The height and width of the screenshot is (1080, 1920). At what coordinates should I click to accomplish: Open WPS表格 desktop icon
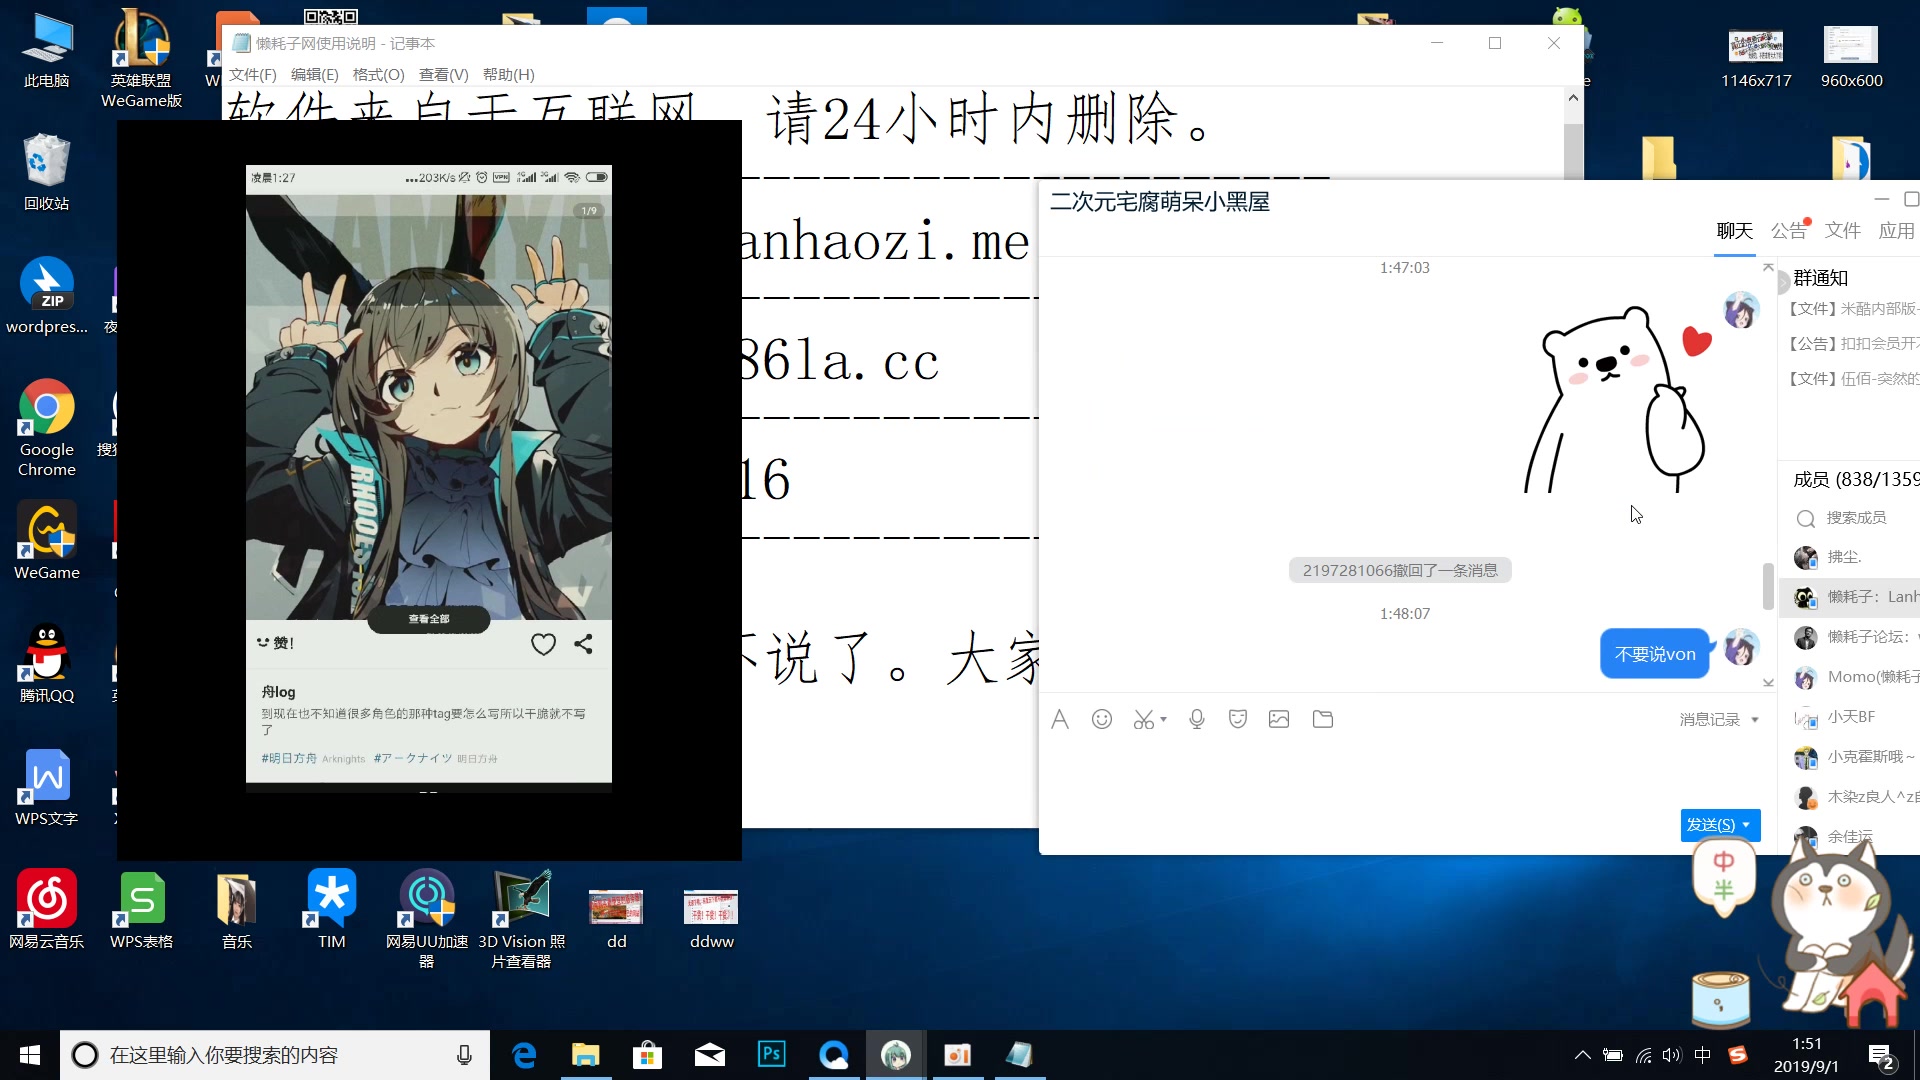point(142,910)
